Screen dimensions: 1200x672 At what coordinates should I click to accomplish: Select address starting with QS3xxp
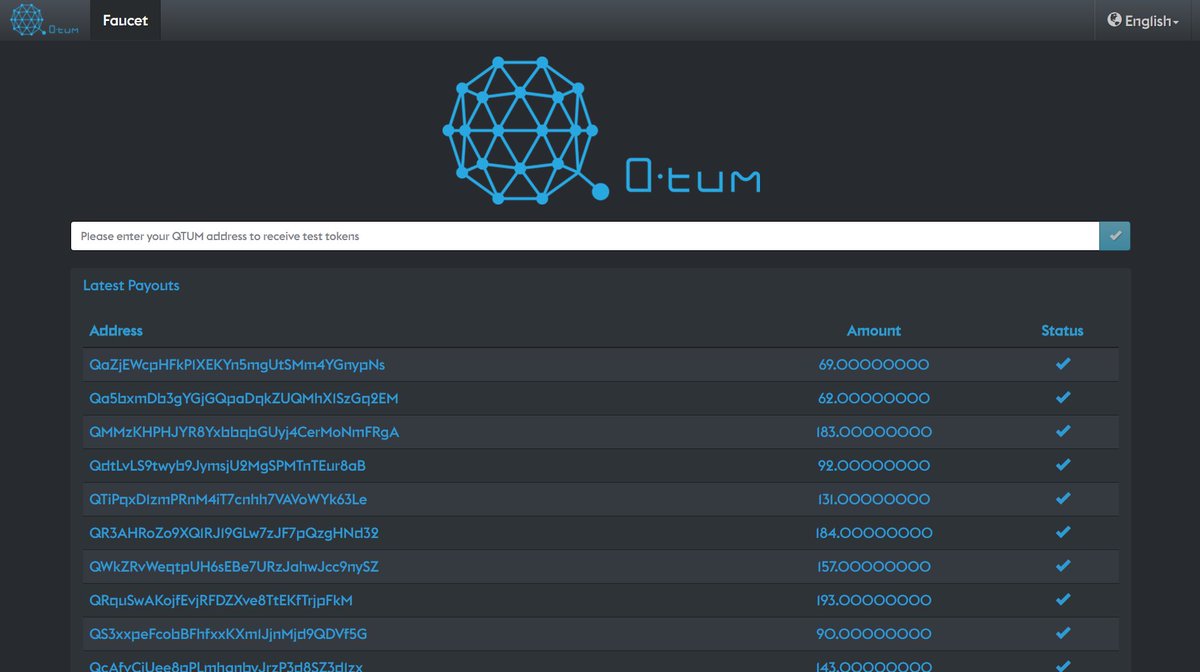[x=228, y=634]
